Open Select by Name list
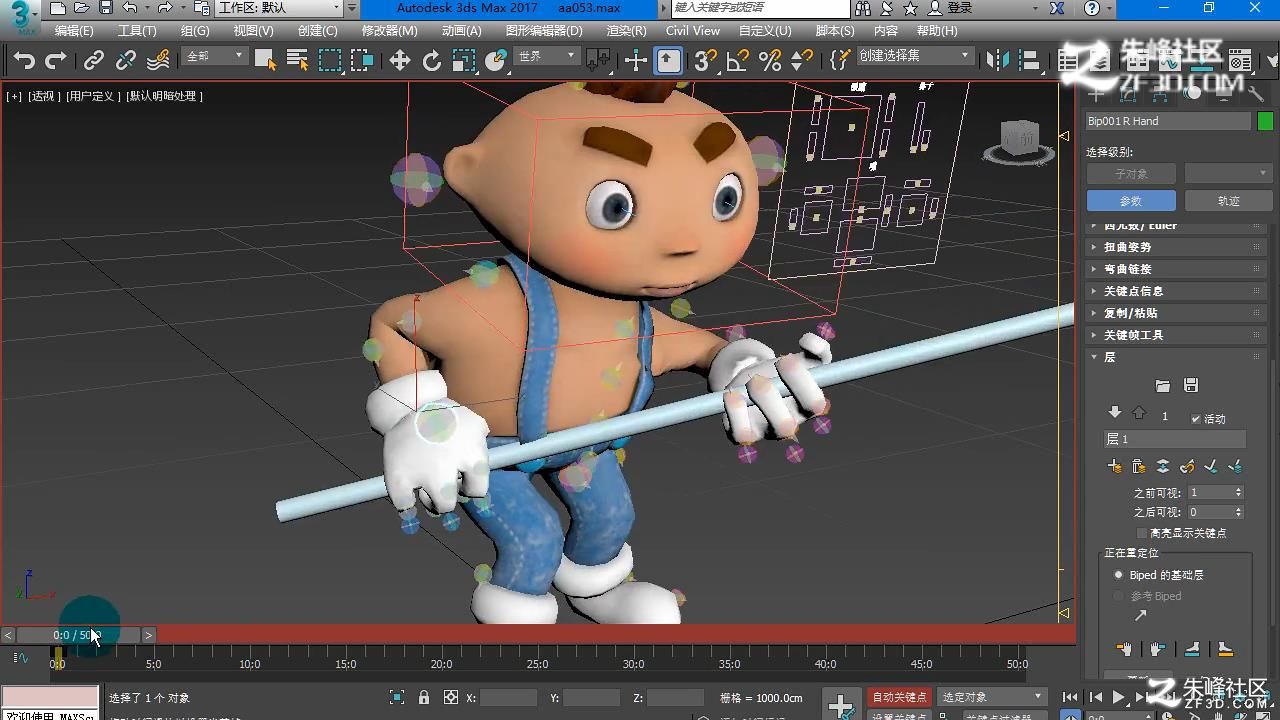 [297, 61]
